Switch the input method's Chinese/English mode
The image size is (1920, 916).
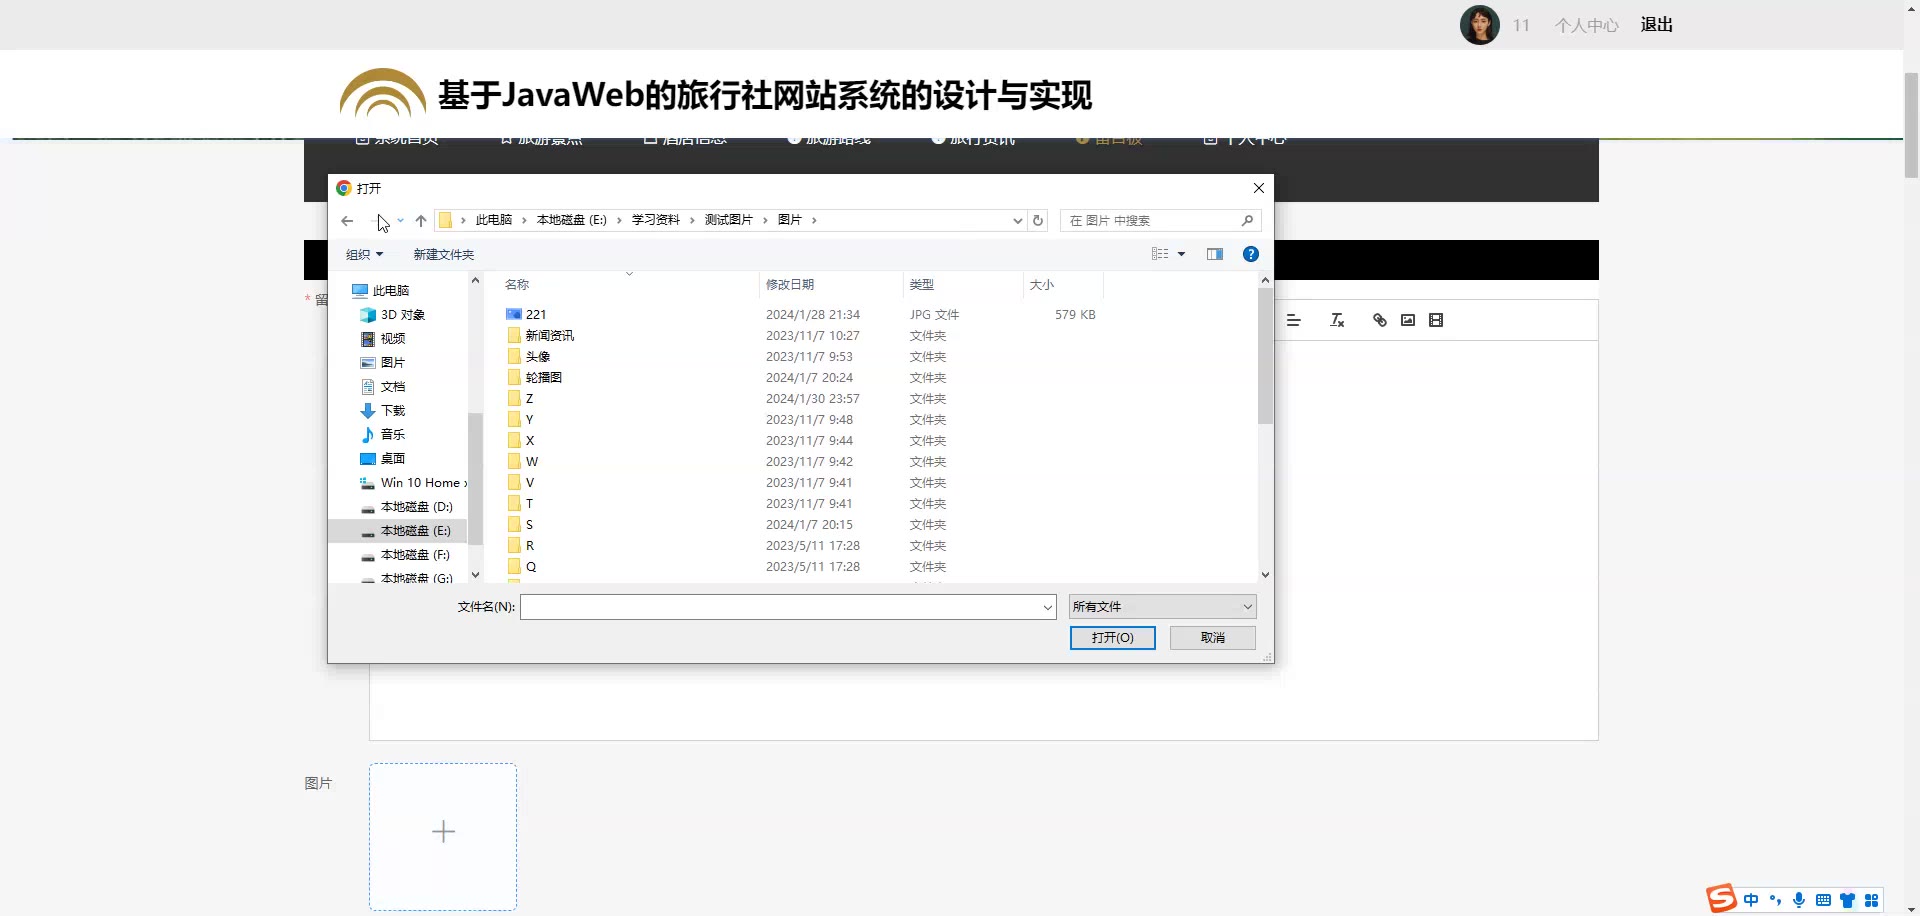click(1751, 900)
